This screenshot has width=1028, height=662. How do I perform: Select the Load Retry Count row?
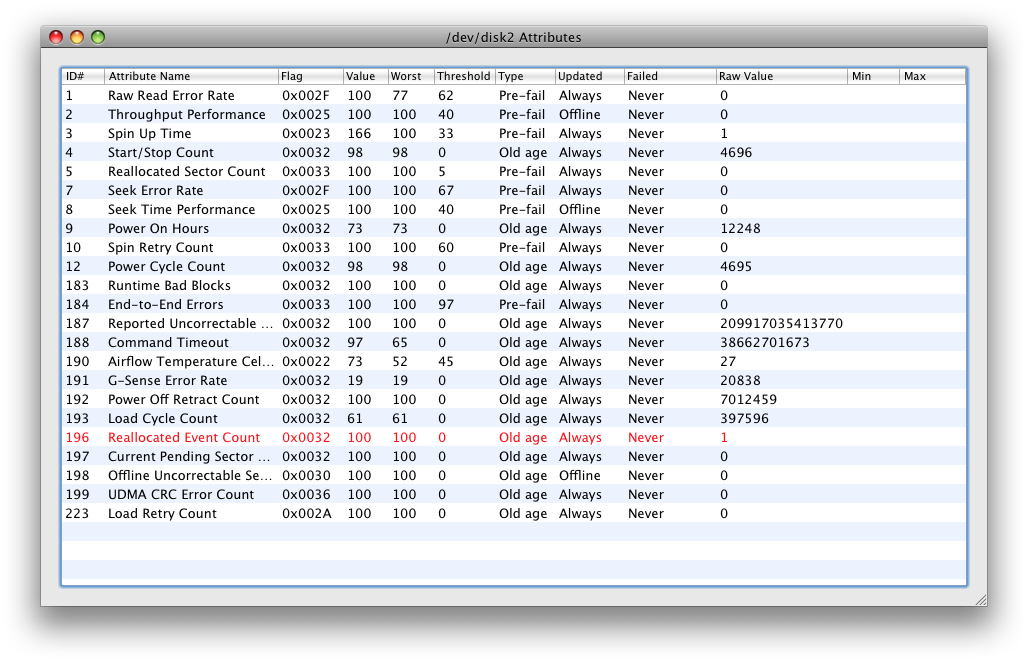tap(514, 514)
